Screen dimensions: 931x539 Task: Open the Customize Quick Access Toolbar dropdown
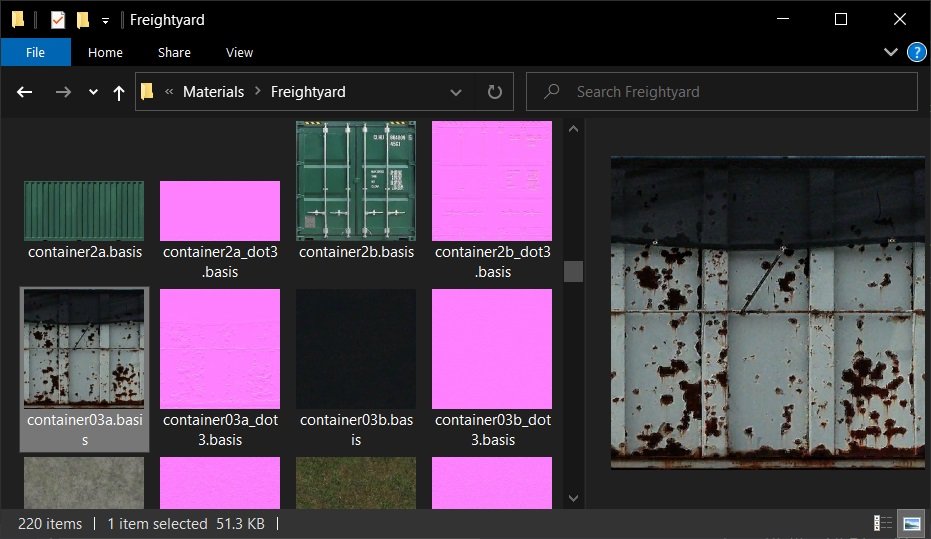click(x=105, y=21)
